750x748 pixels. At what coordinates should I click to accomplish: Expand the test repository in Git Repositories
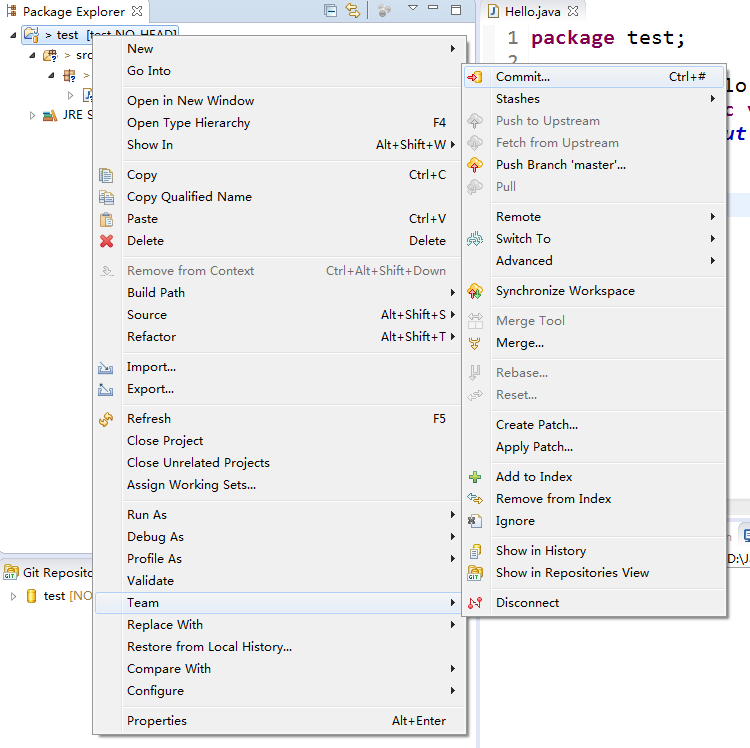(13, 596)
